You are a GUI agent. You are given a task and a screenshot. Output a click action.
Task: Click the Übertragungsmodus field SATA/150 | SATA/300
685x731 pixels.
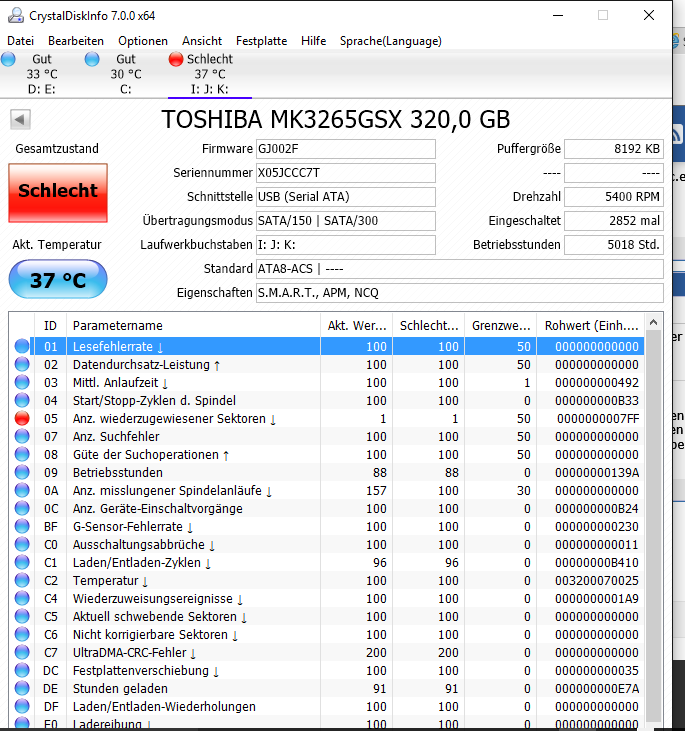click(x=346, y=221)
